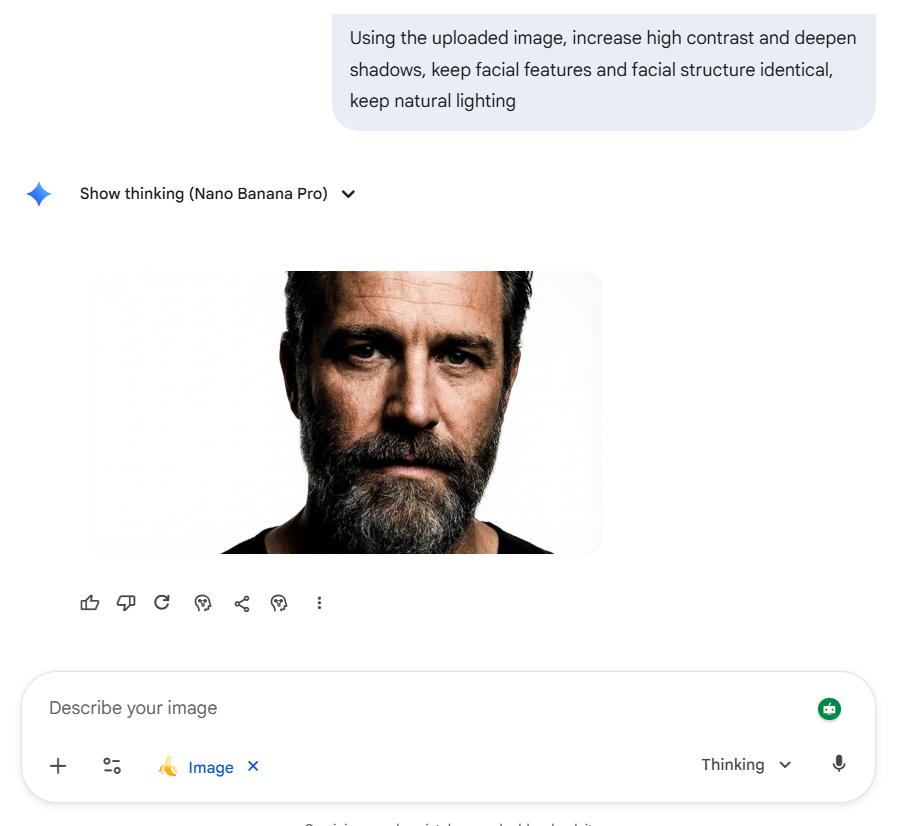The image size is (910, 826).
Task: Open the generated bearded man image
Action: click(345, 412)
